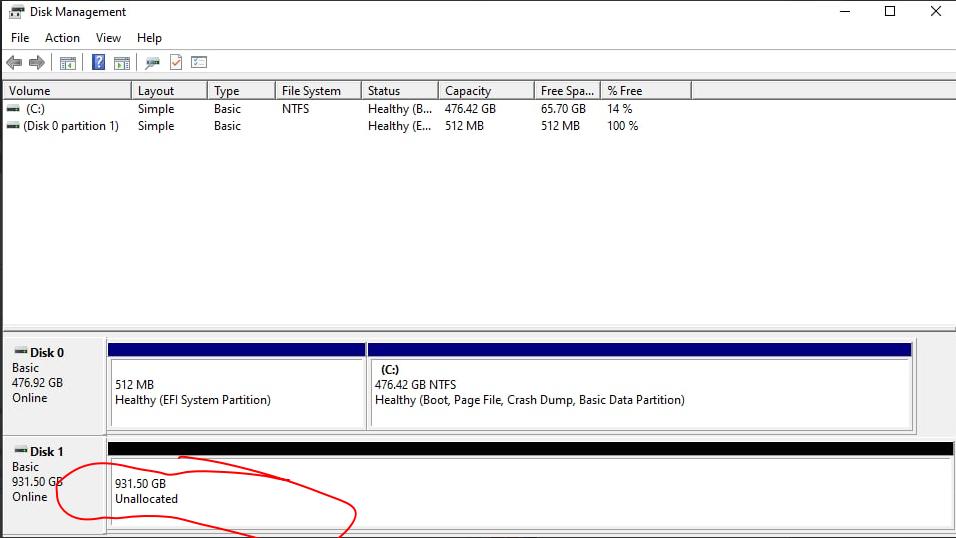This screenshot has width=956, height=538.
Task: Open the File menu
Action: 20,38
